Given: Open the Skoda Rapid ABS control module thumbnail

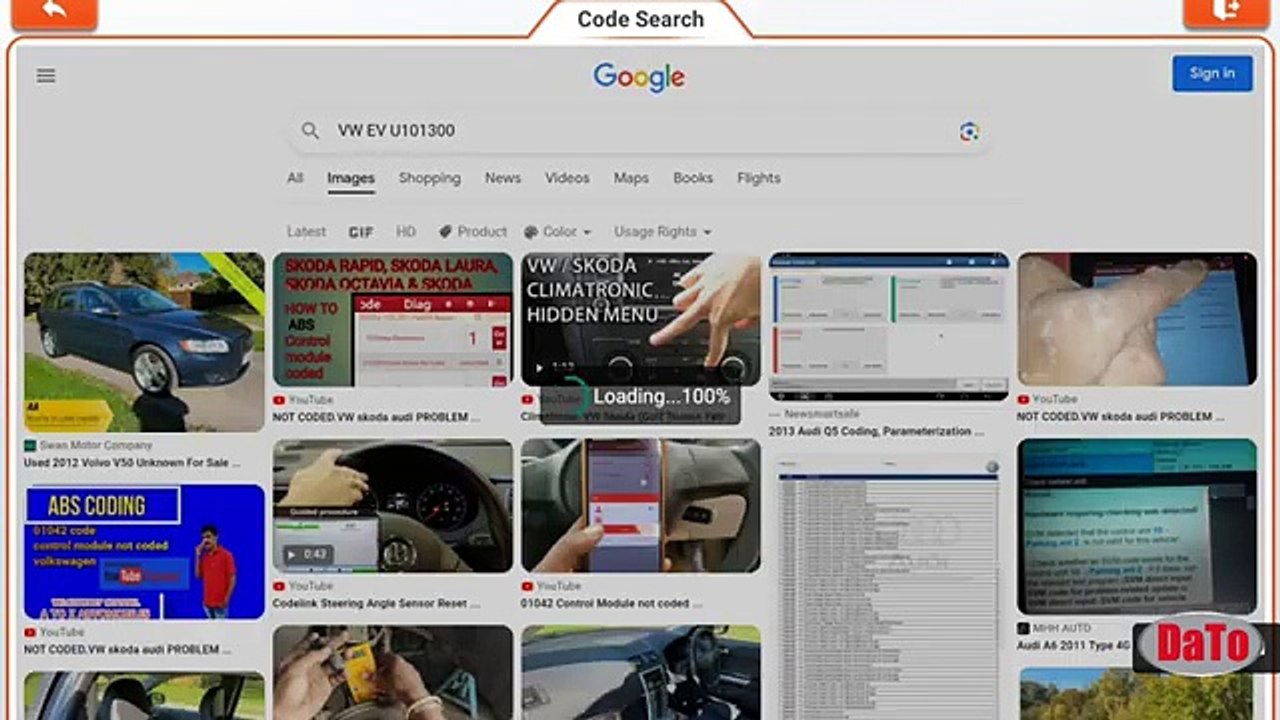Looking at the screenshot, I should click(x=392, y=320).
